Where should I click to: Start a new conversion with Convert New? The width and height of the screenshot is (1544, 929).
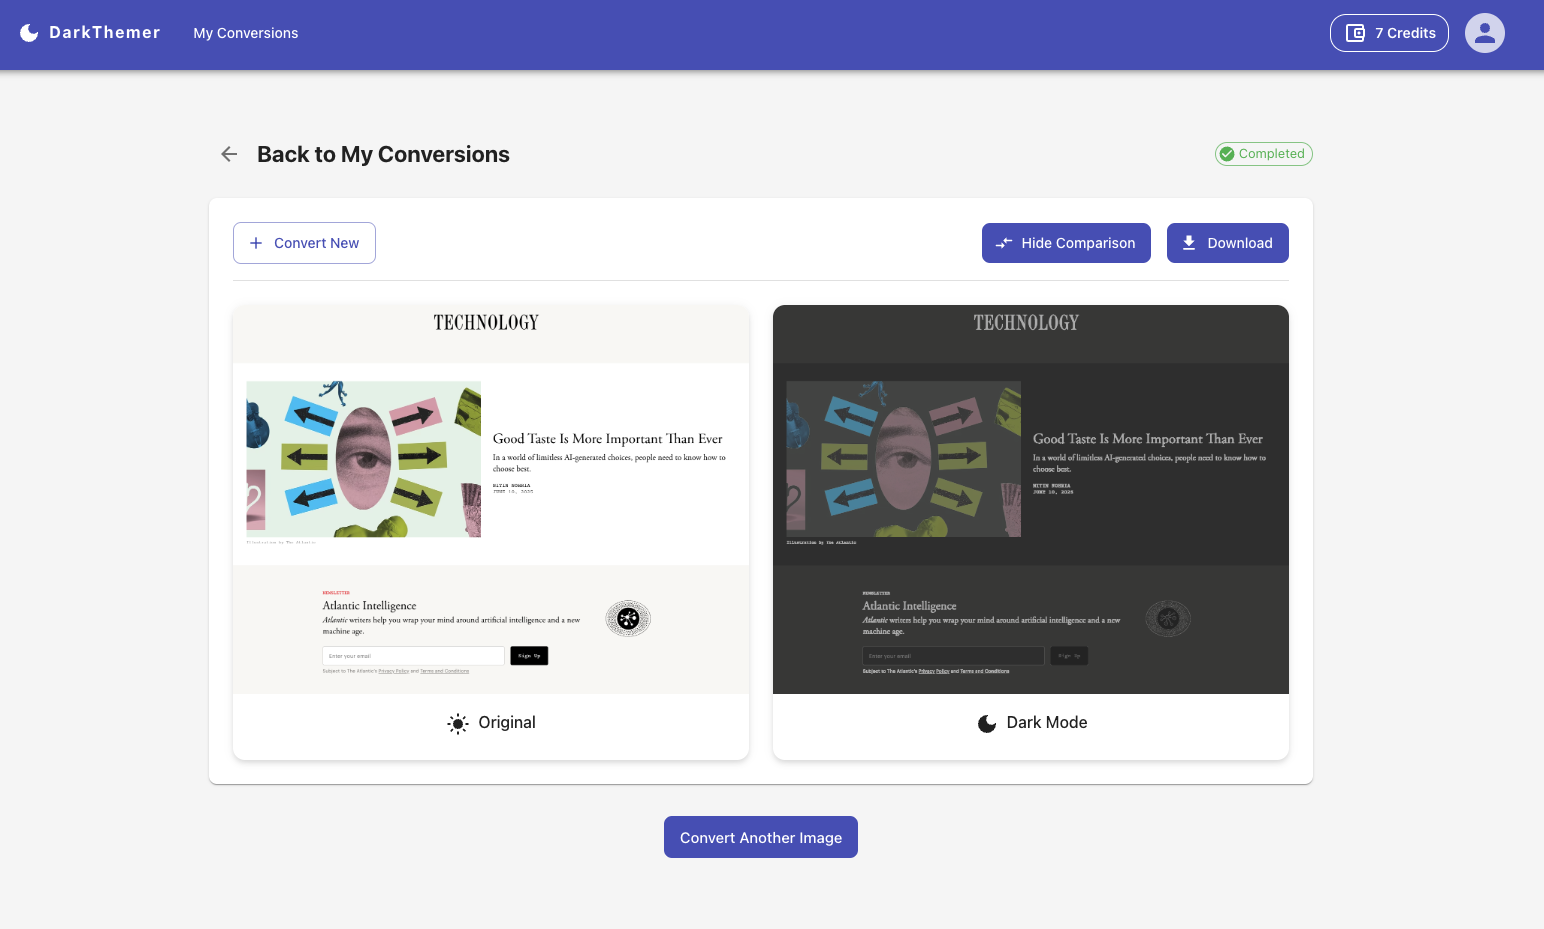point(304,243)
